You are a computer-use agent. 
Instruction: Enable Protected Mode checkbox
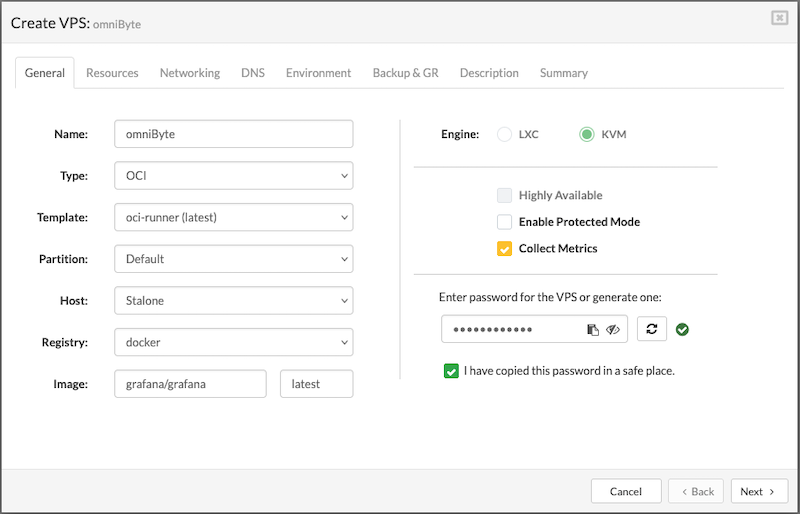tap(505, 221)
